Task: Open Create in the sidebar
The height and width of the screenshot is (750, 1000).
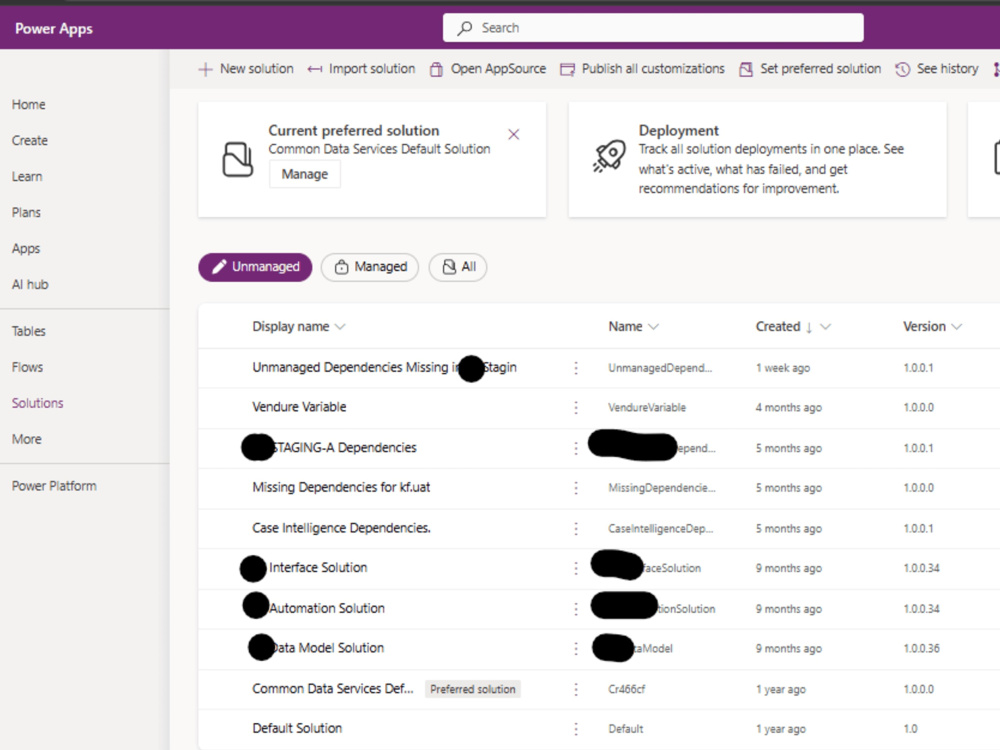Action: coord(29,140)
